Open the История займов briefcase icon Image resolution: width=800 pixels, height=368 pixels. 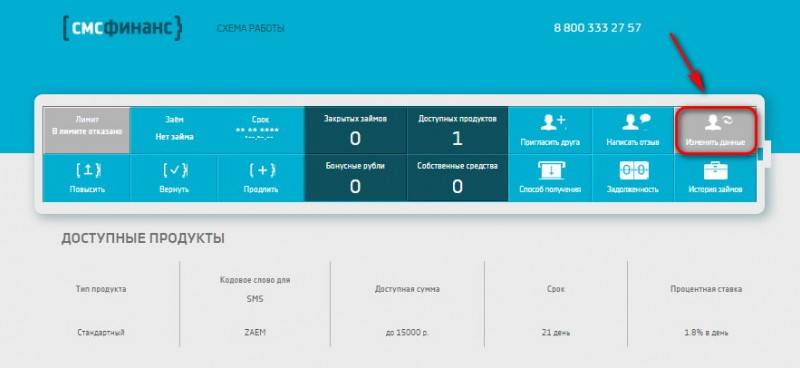(716, 170)
